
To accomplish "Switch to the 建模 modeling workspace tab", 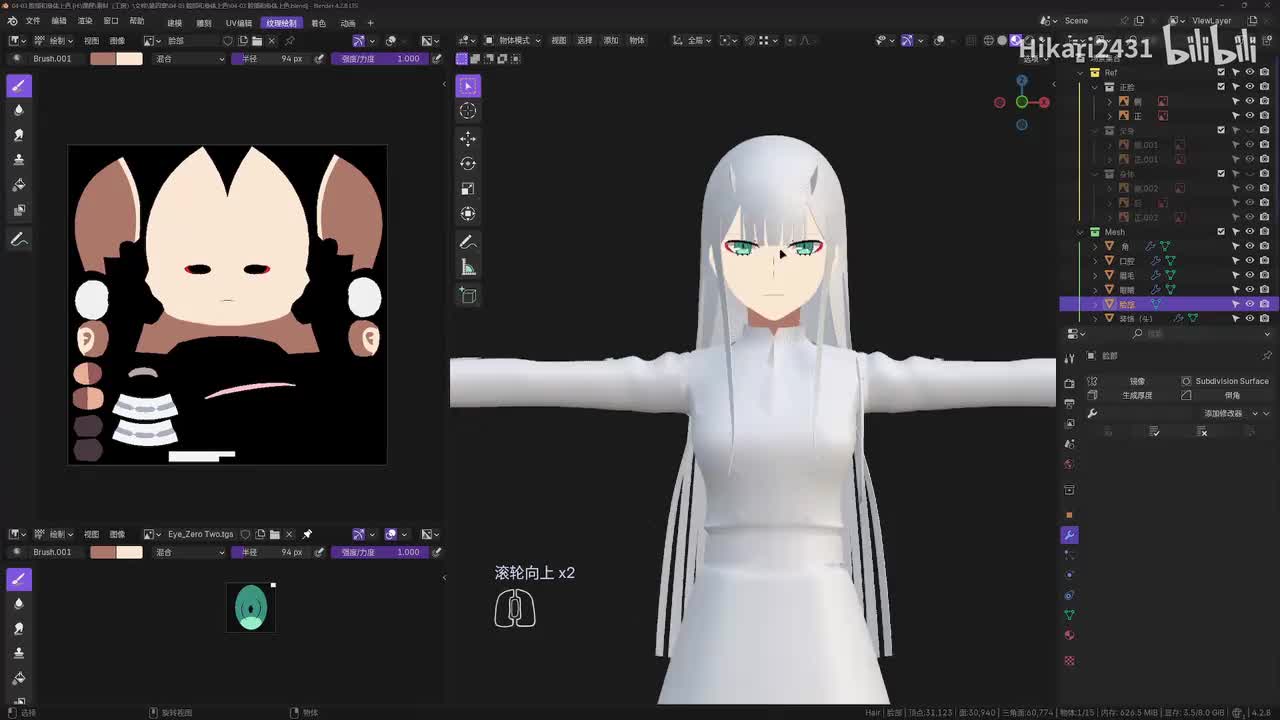I will point(175,22).
